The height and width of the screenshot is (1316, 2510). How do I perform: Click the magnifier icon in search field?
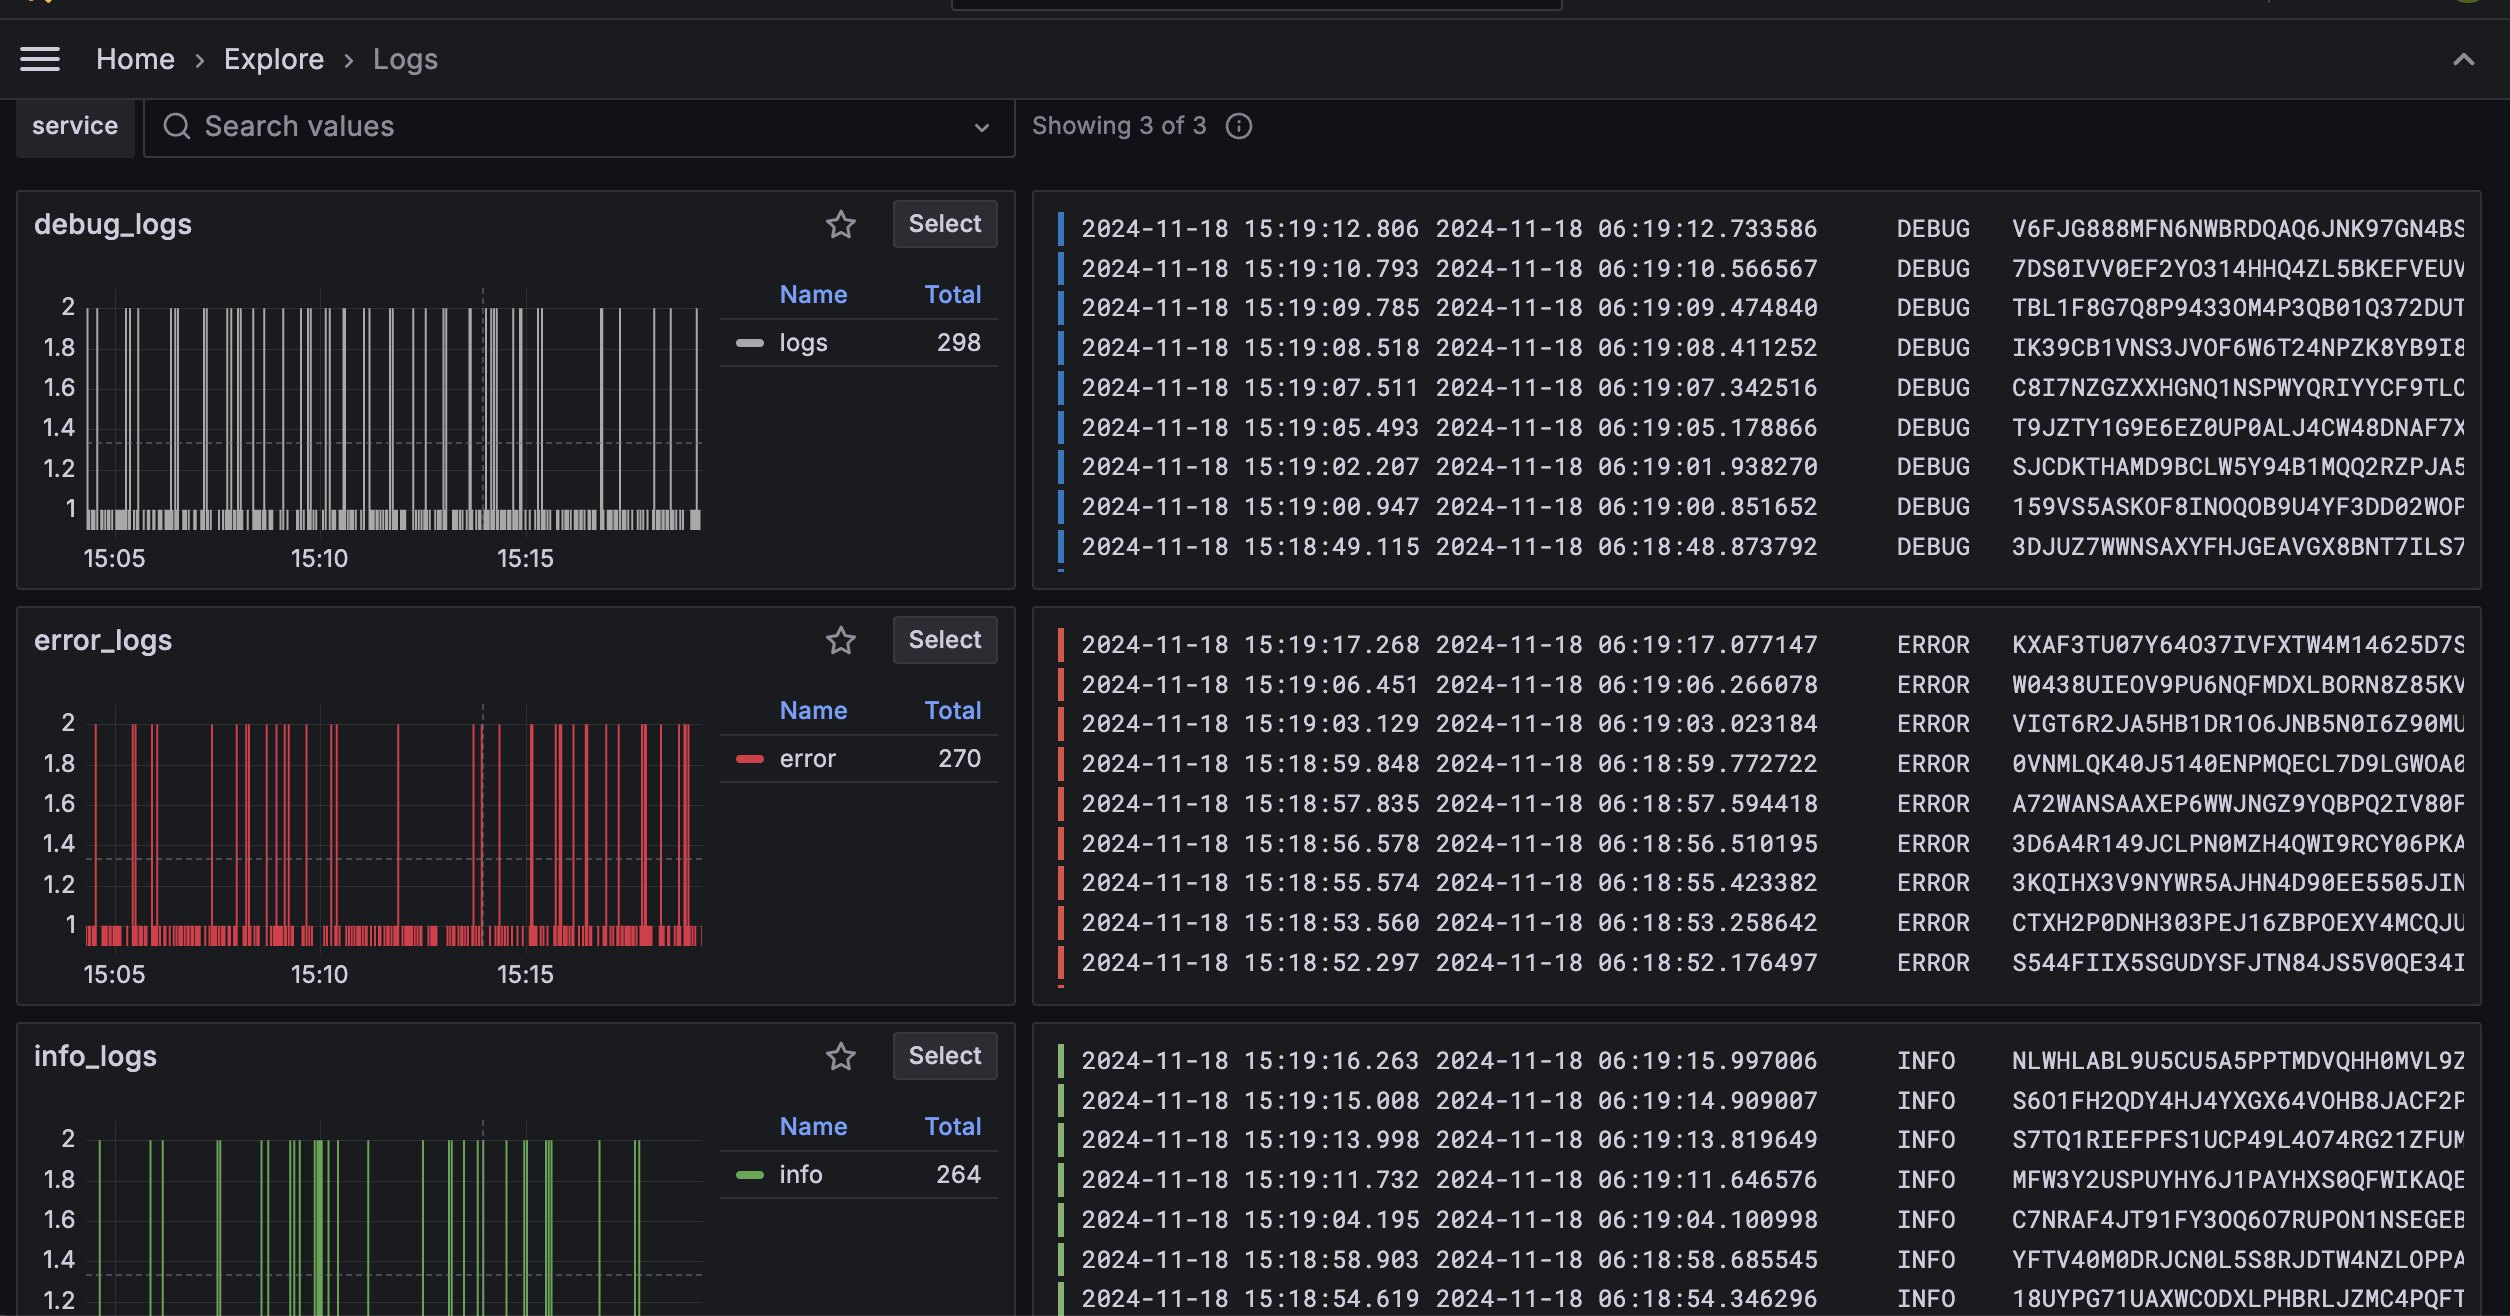coord(177,126)
